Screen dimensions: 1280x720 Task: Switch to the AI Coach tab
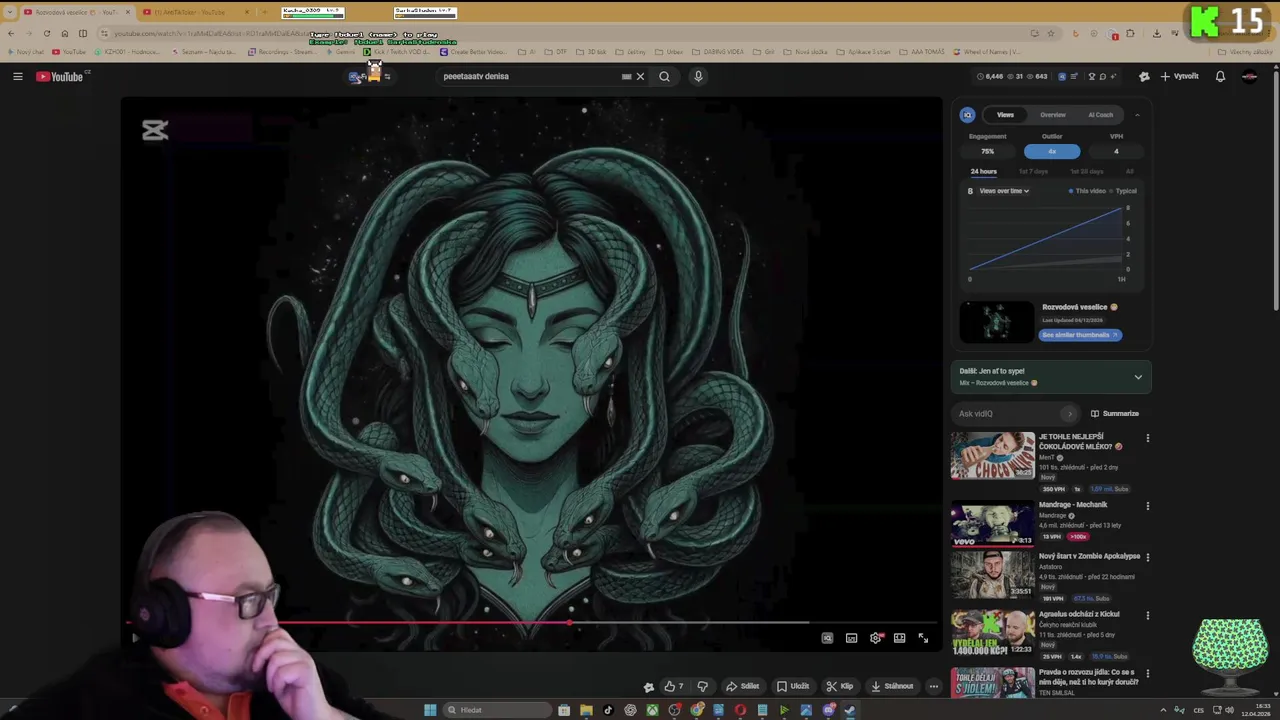(x=1100, y=115)
